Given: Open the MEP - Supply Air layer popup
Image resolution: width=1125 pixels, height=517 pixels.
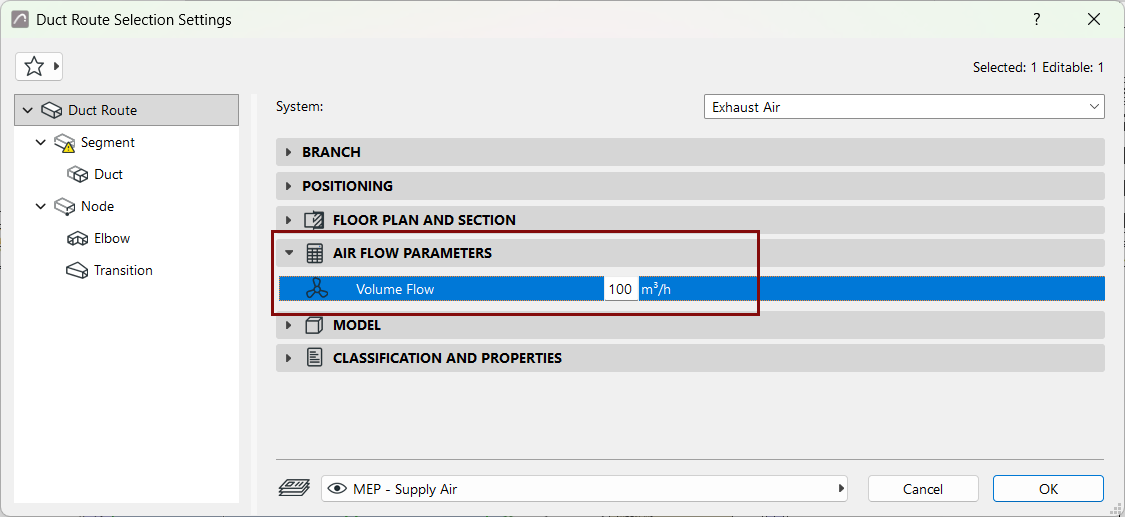Looking at the screenshot, I should (585, 489).
